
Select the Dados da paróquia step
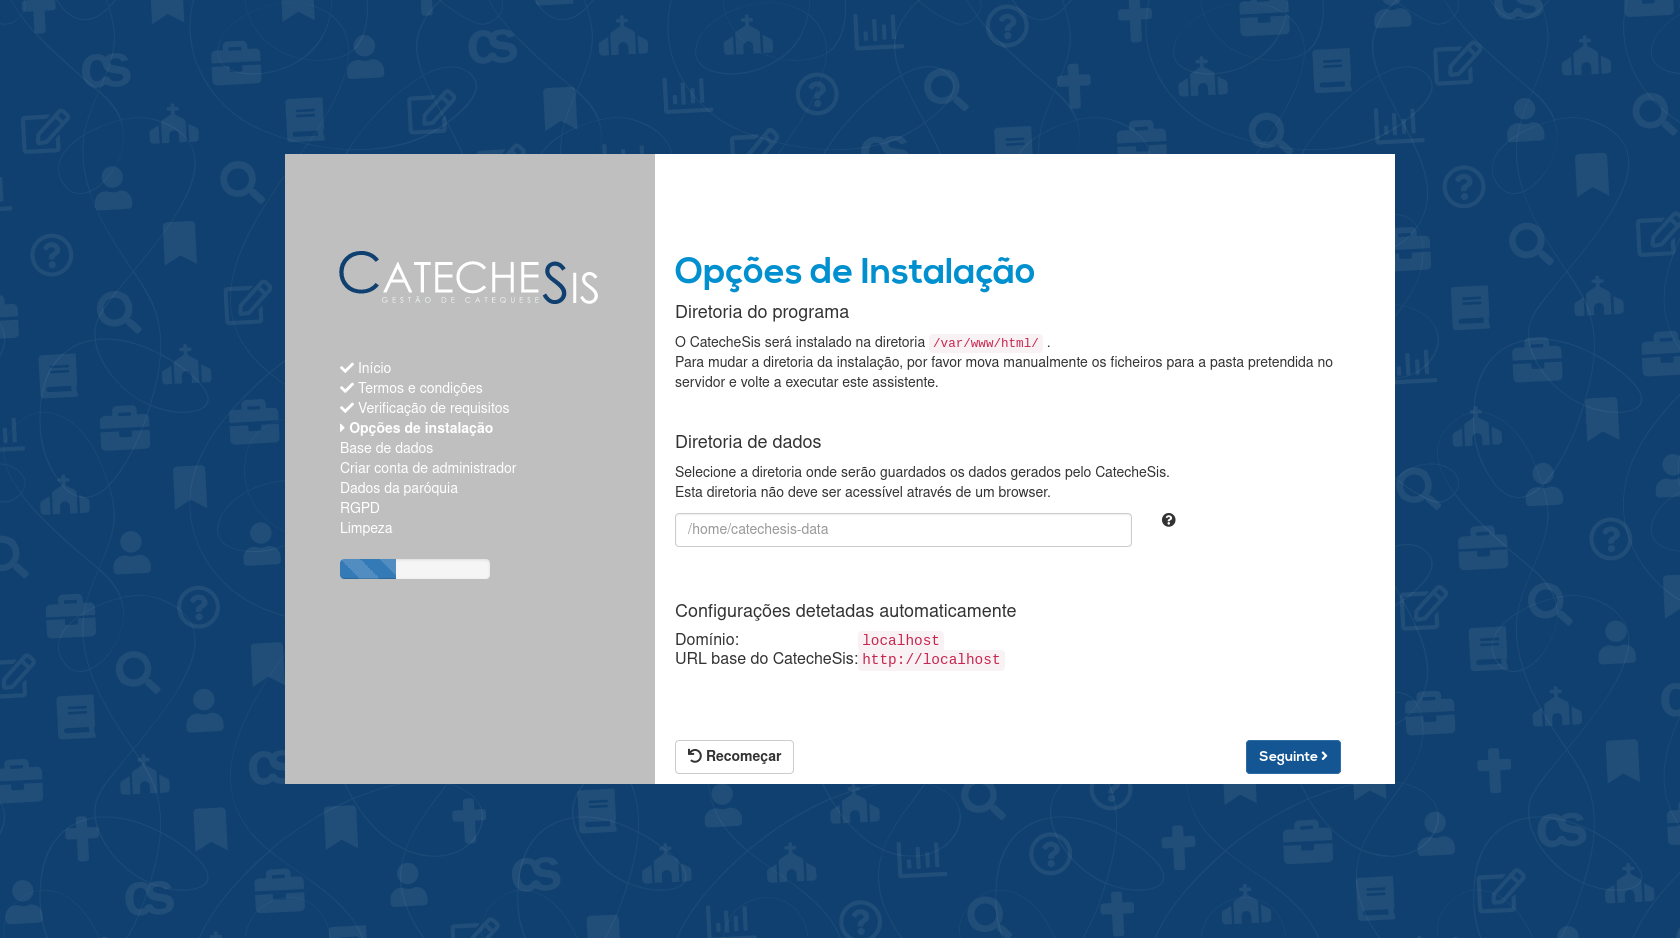click(398, 488)
